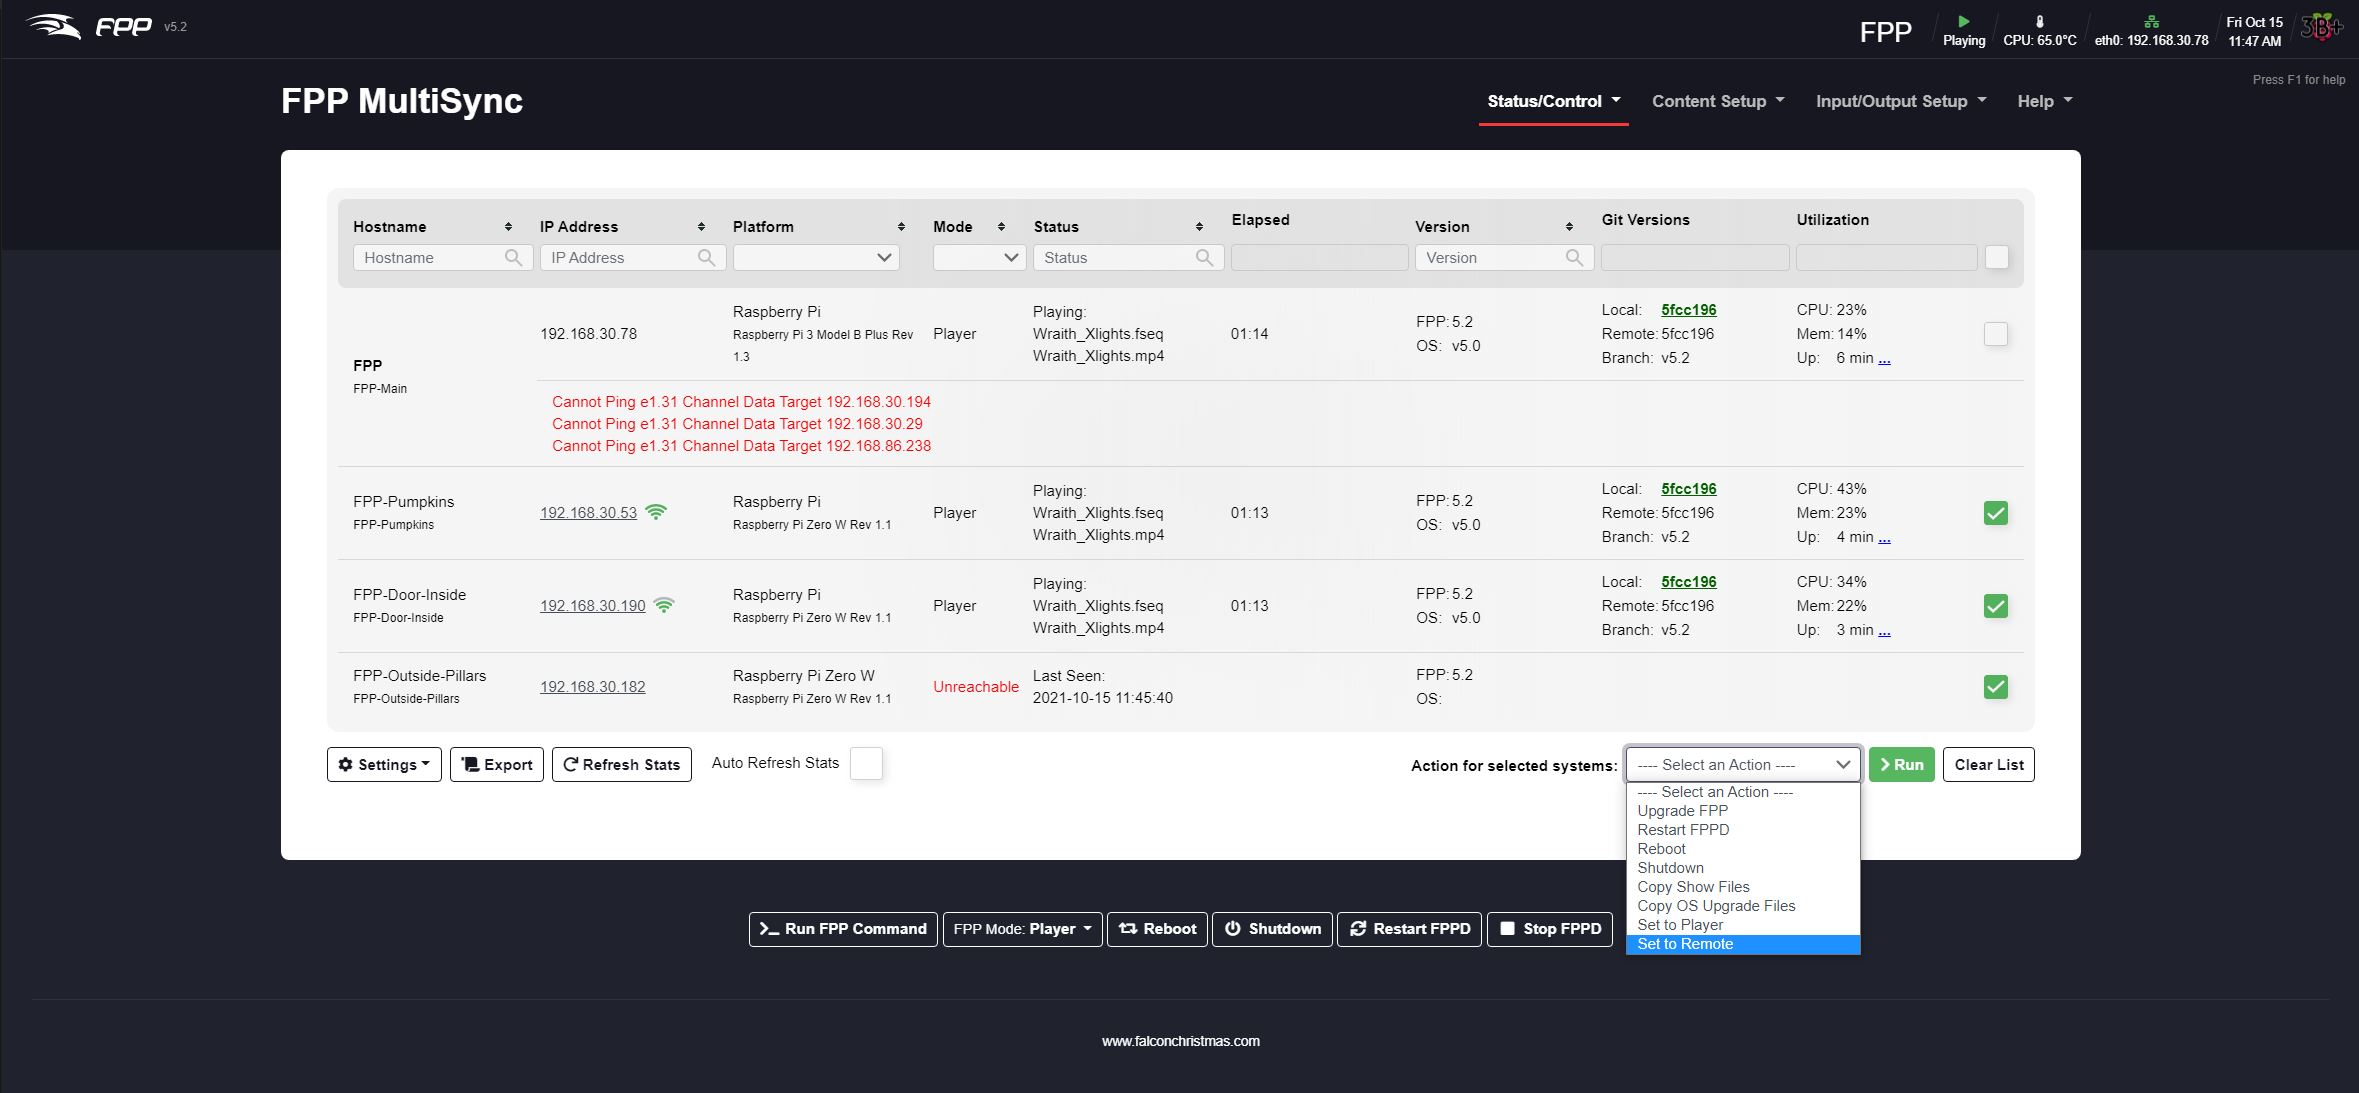2359x1093 pixels.
Task: Open FPP Mode Player dropdown
Action: (1022, 929)
